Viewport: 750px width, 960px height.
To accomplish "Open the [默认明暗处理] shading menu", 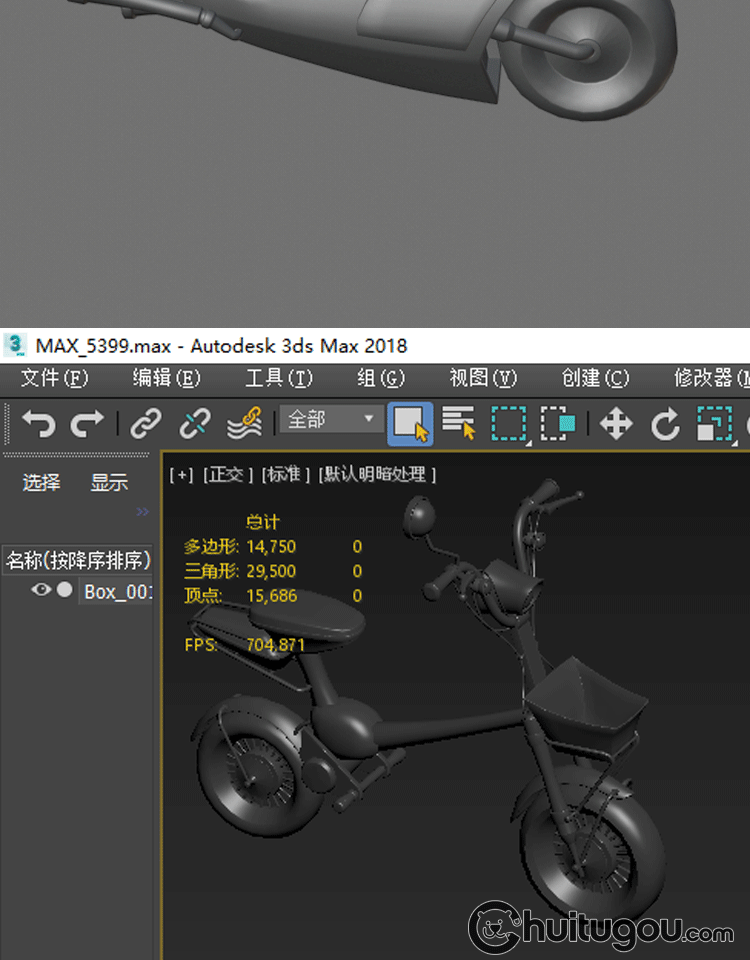I will click(x=377, y=475).
